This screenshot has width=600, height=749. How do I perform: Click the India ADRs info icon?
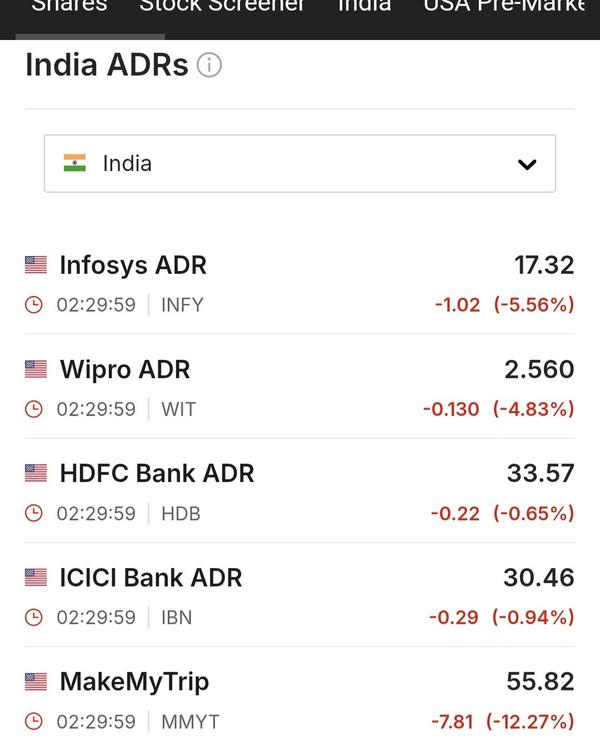pos(209,66)
